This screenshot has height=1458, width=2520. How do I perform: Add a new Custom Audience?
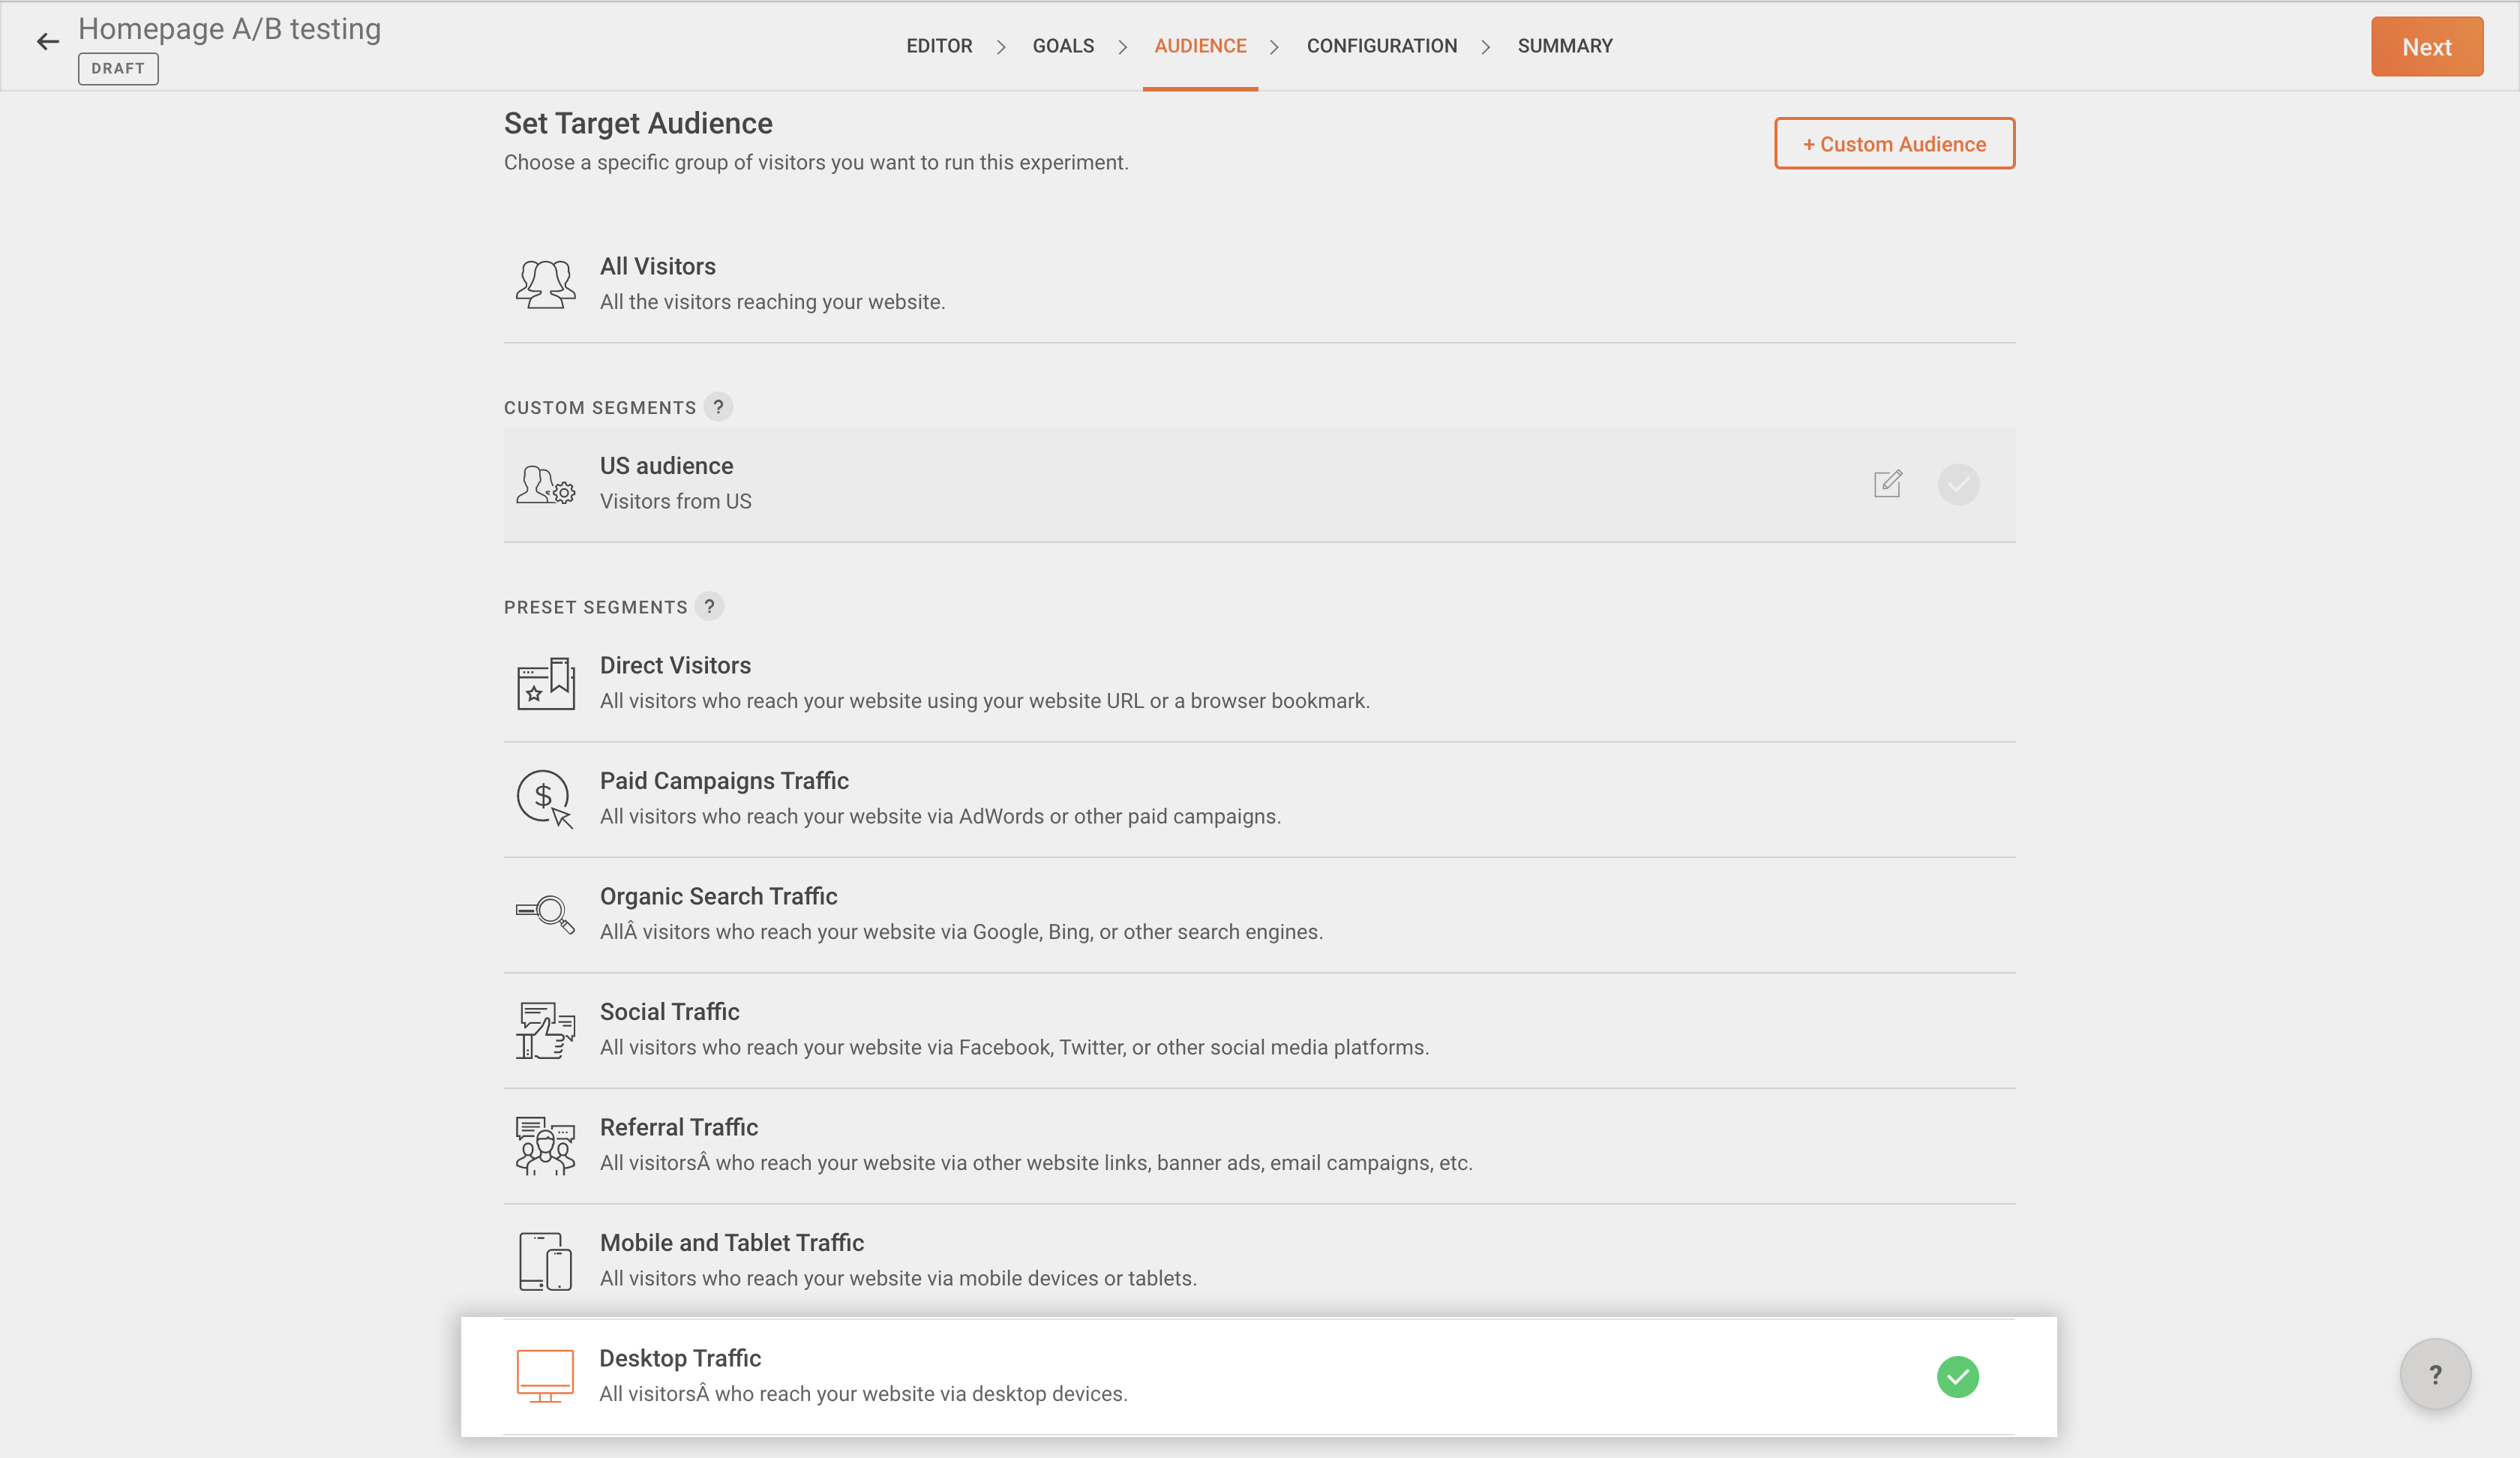[x=1894, y=144]
